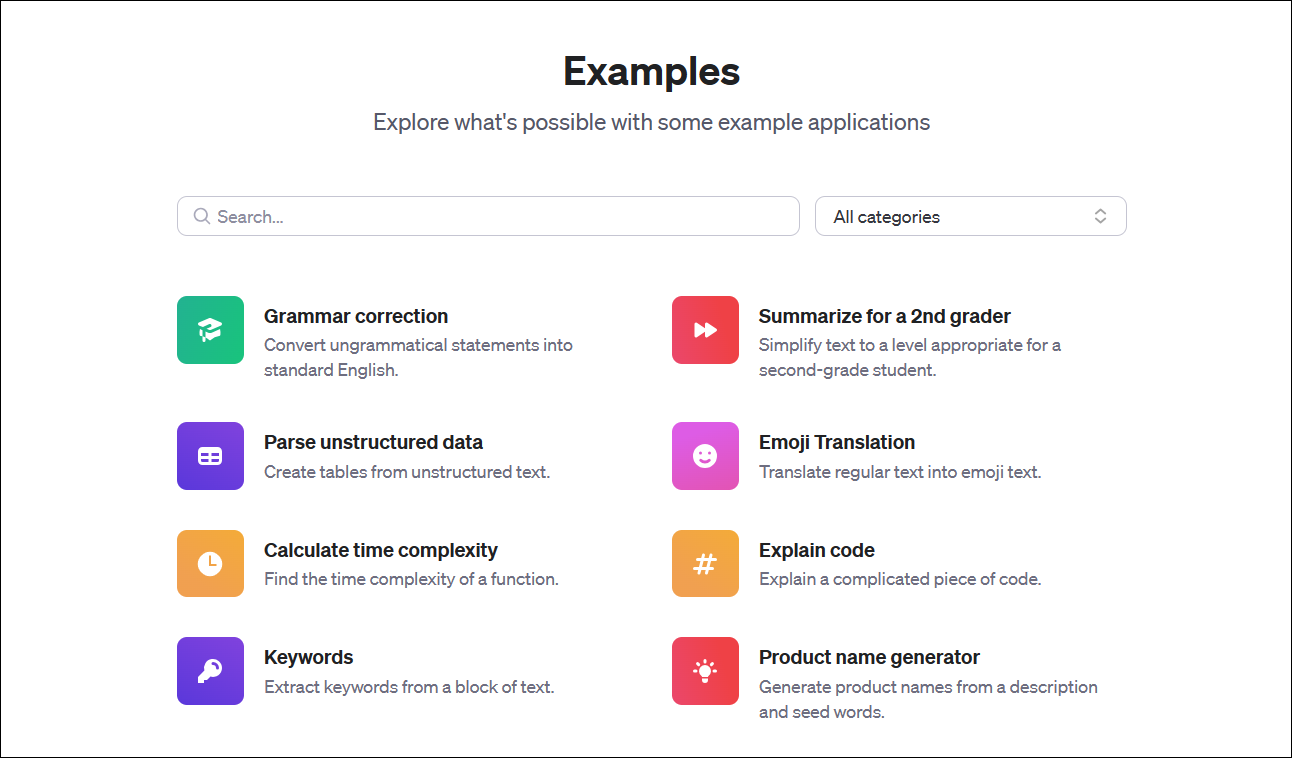This screenshot has width=1292, height=758.
Task: Click the red fast-forward Summarize icon
Action: [705, 330]
